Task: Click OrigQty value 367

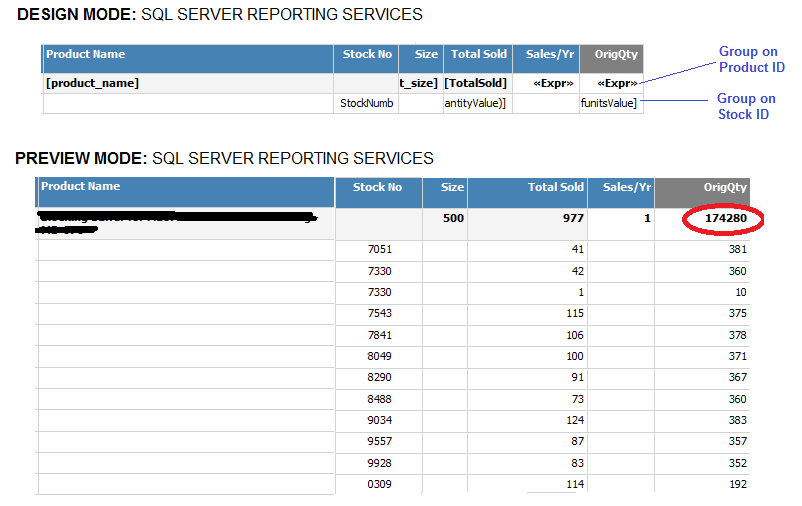Action: (738, 377)
